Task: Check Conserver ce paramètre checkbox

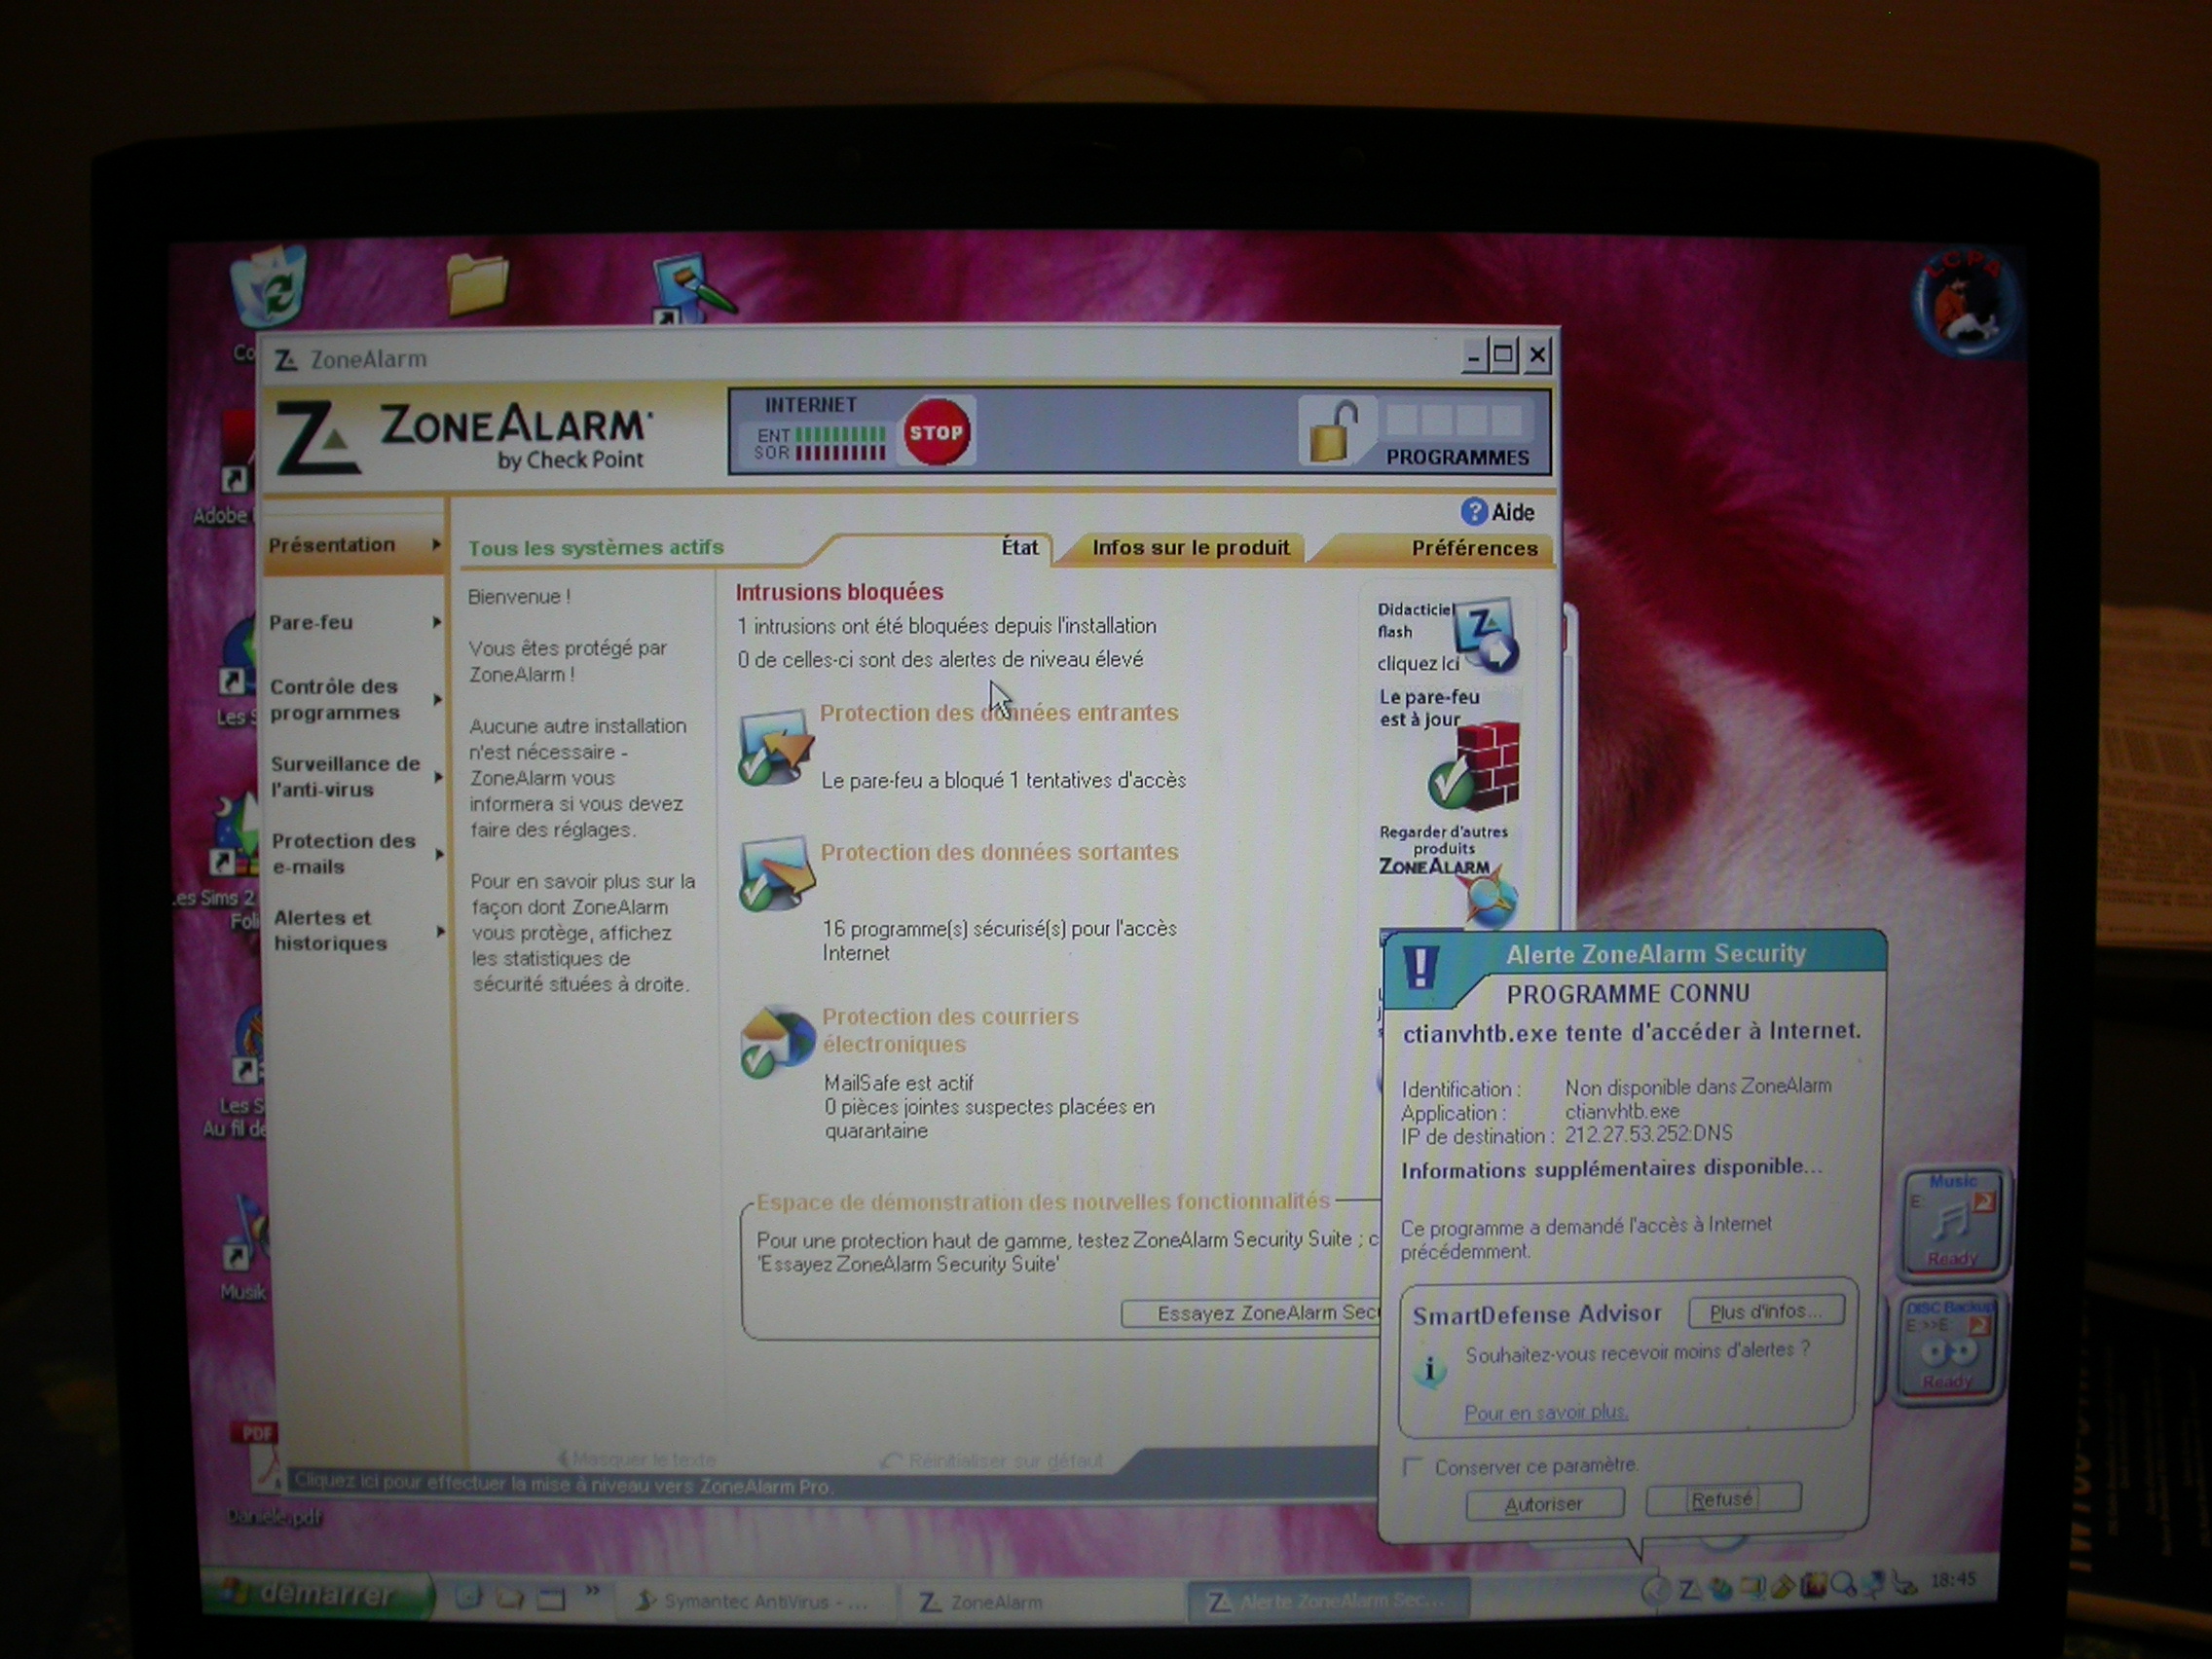Action: tap(1413, 1467)
